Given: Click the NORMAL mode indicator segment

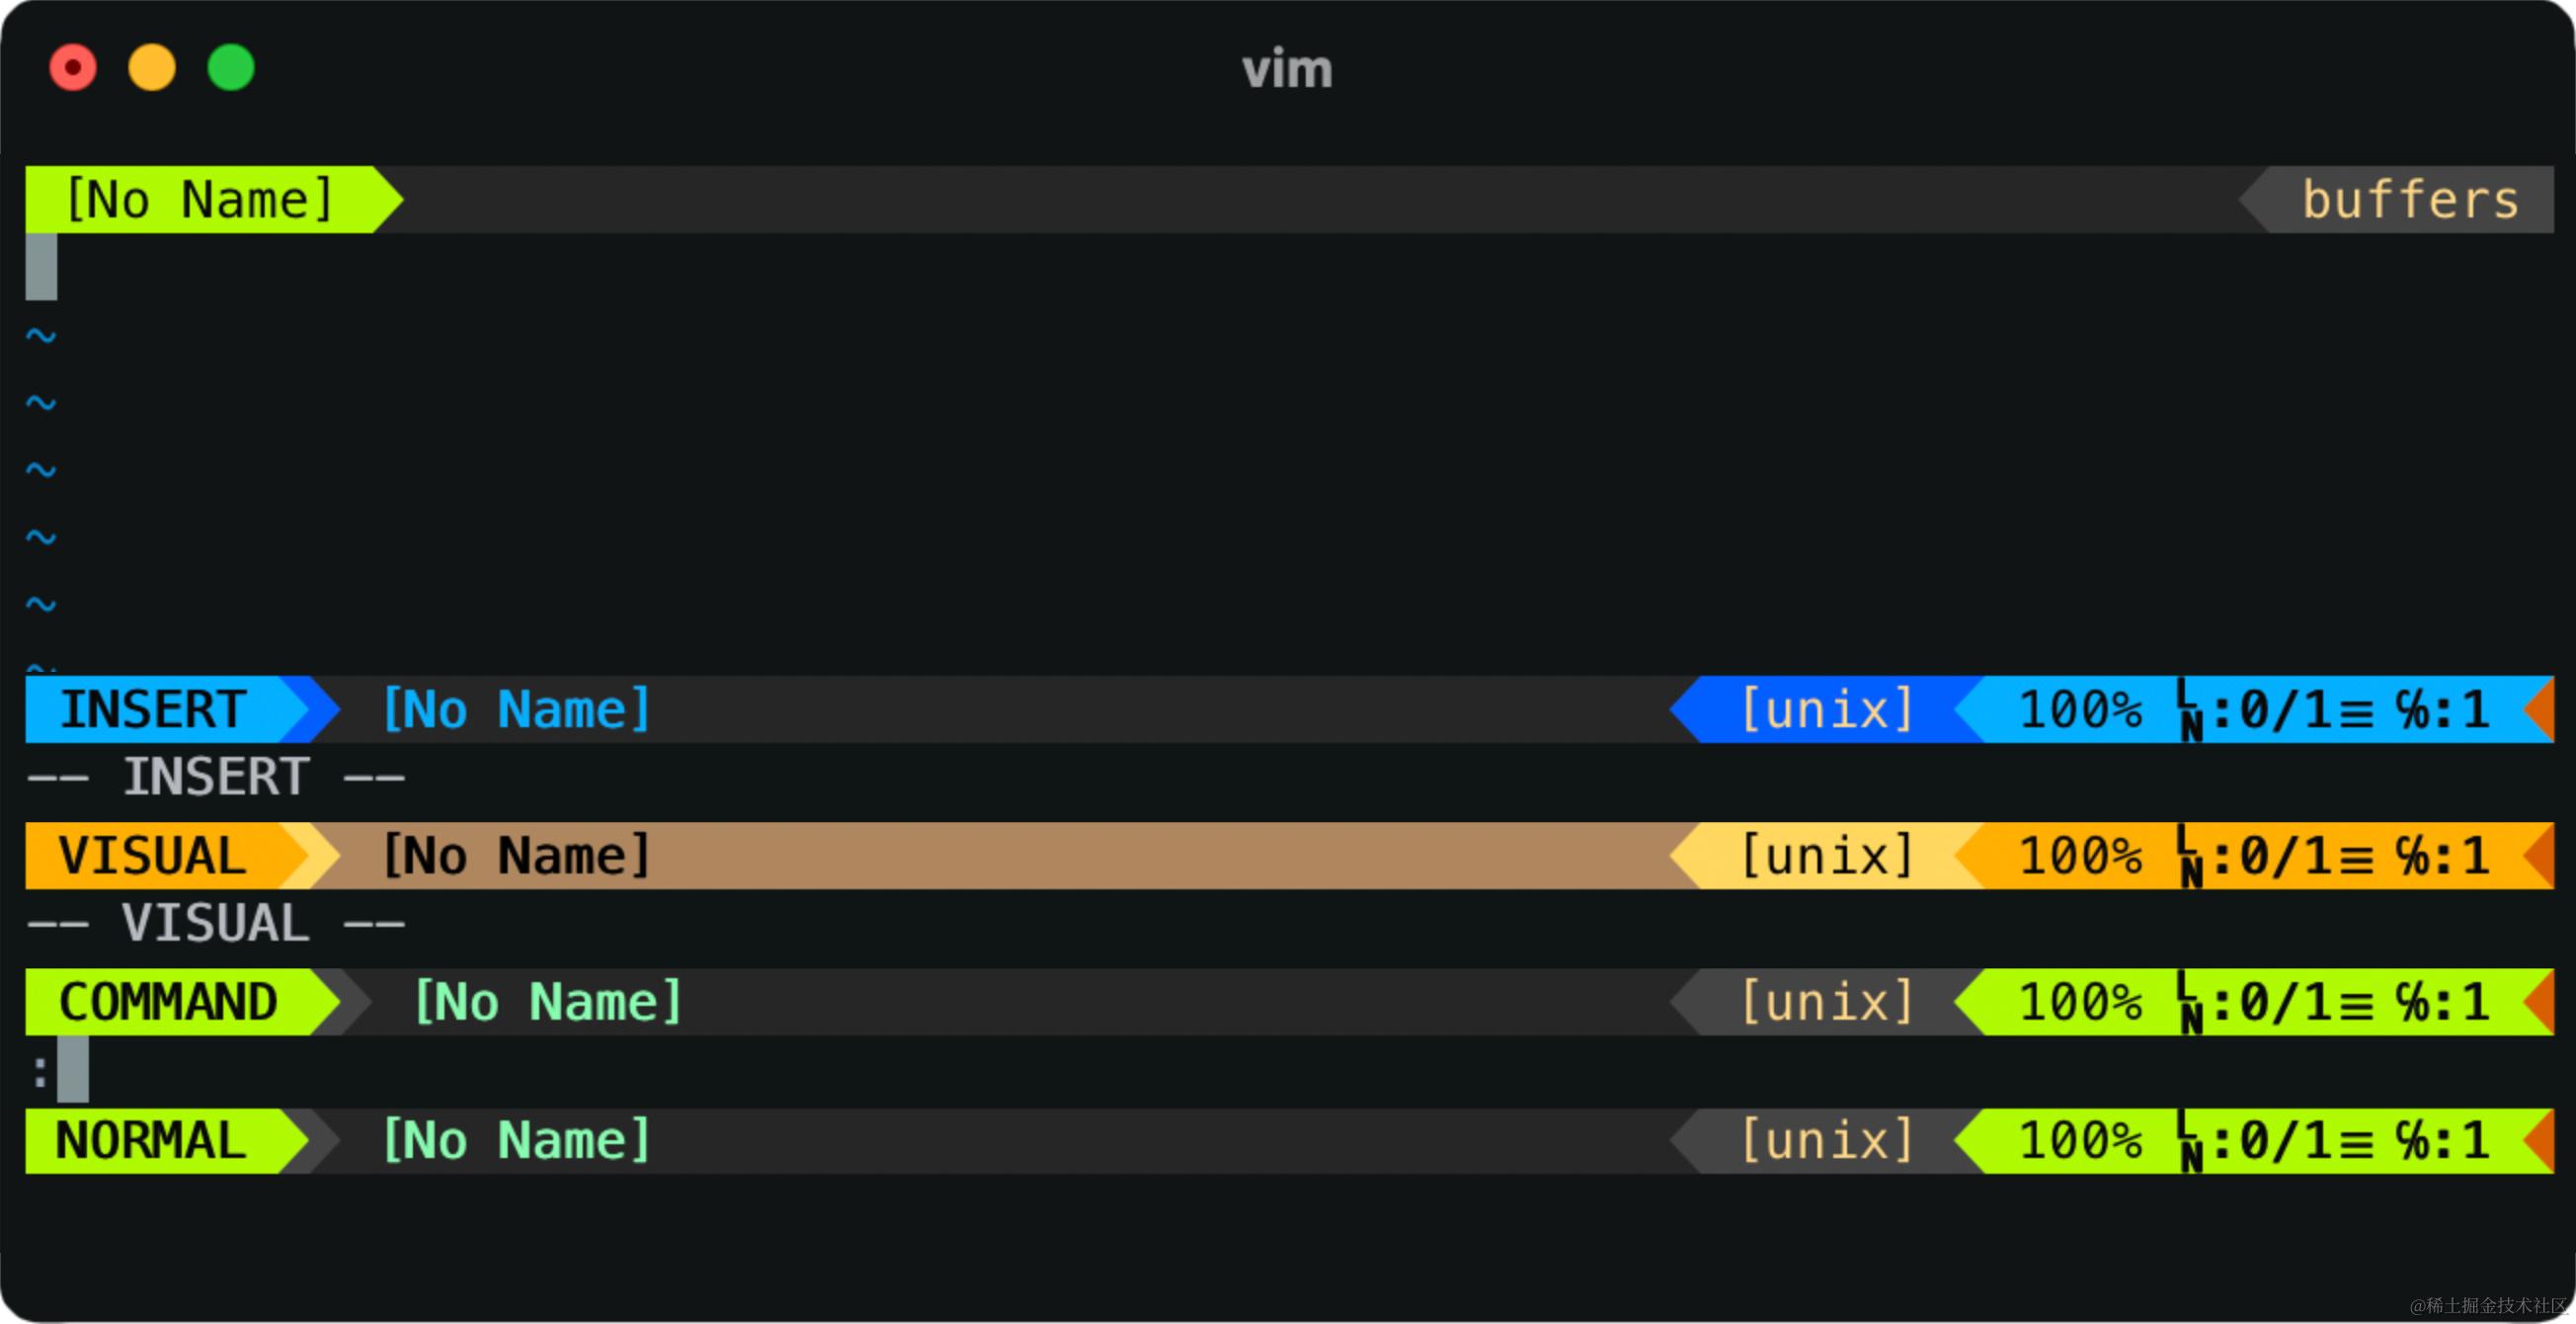Looking at the screenshot, I should pyautogui.click(x=152, y=1141).
